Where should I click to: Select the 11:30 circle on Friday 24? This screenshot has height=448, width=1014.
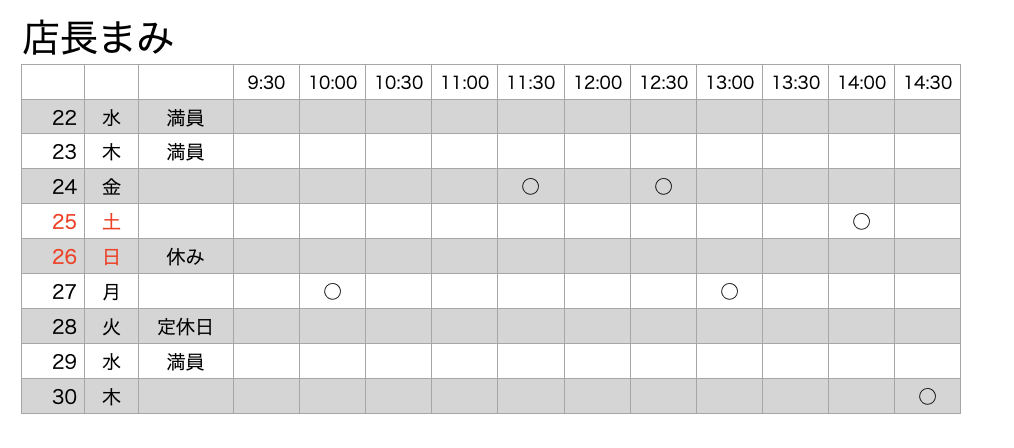(x=531, y=186)
